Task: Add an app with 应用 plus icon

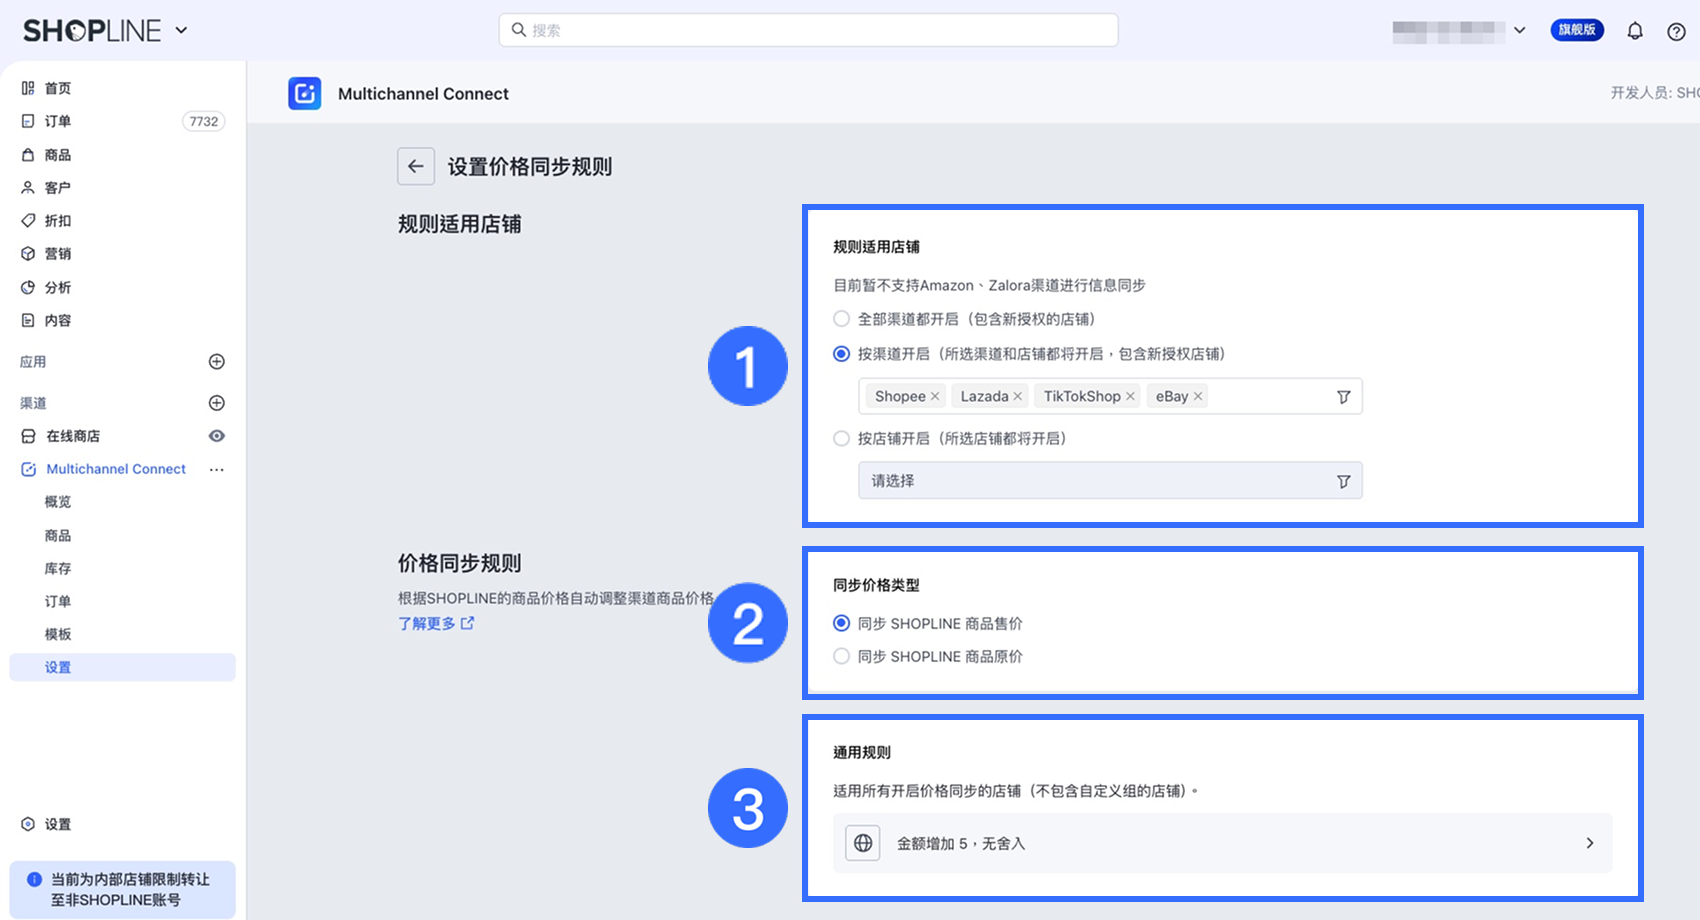Action: [x=216, y=361]
